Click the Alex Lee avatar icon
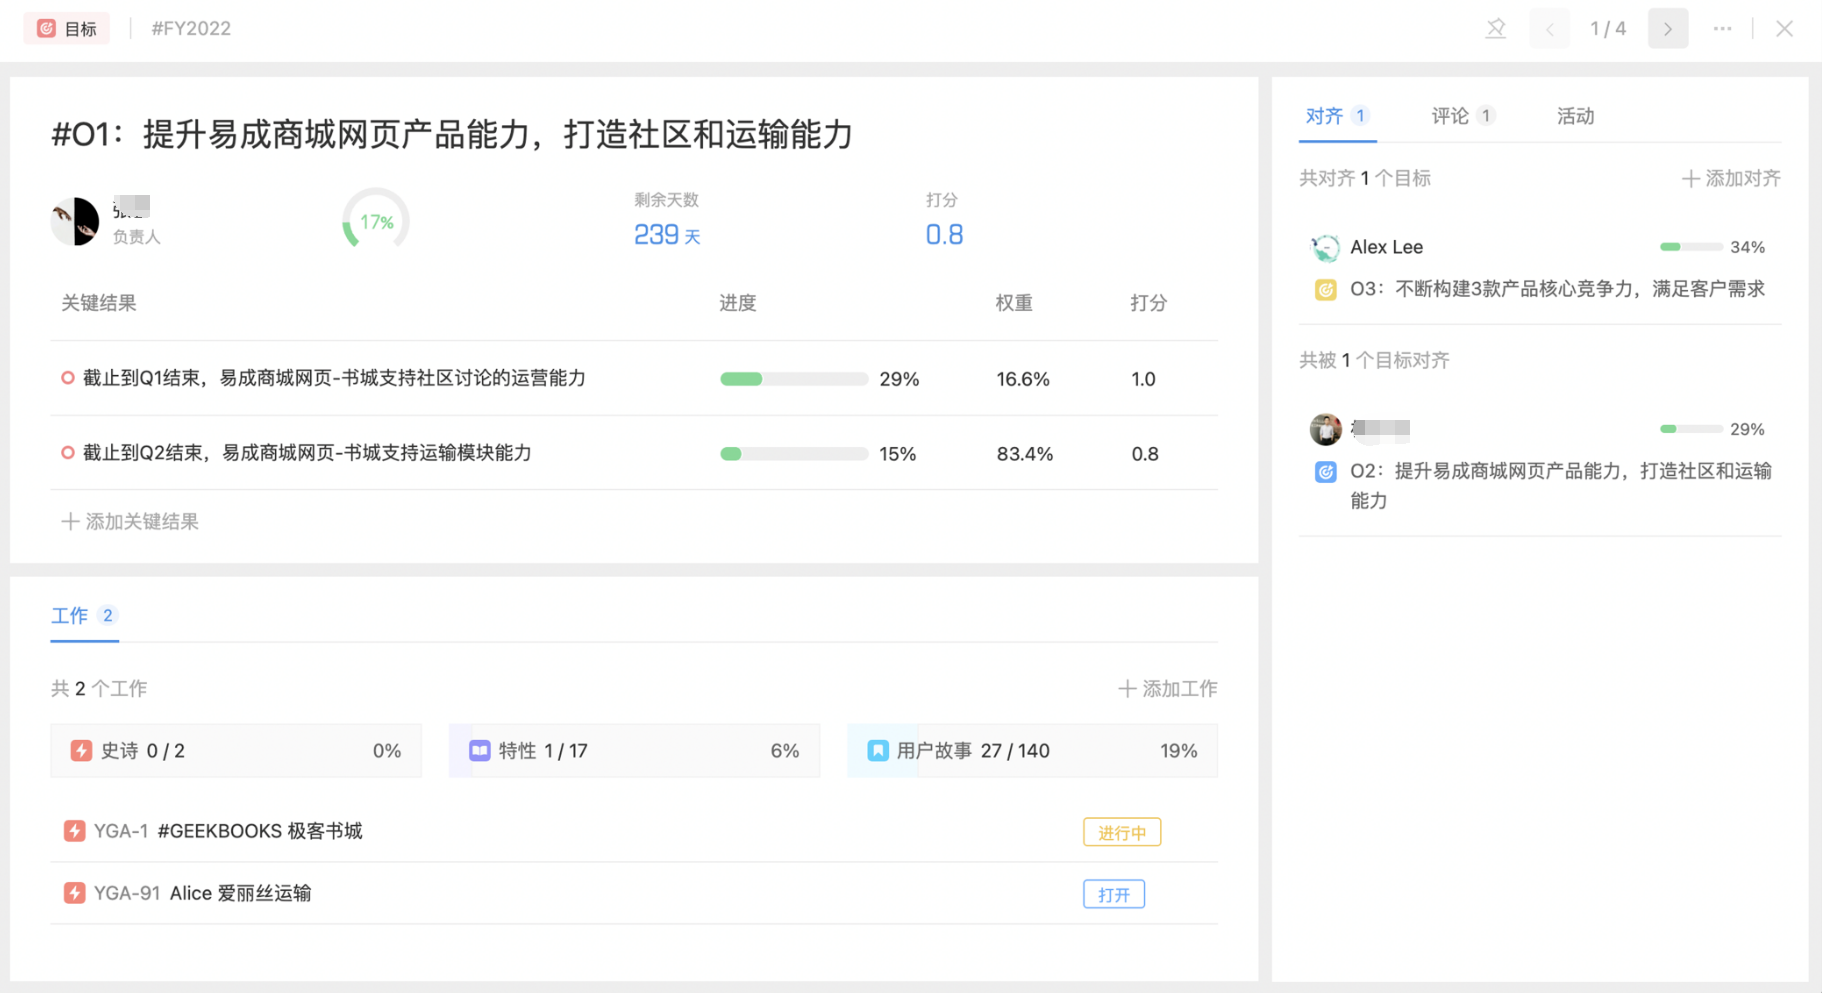 click(1325, 248)
